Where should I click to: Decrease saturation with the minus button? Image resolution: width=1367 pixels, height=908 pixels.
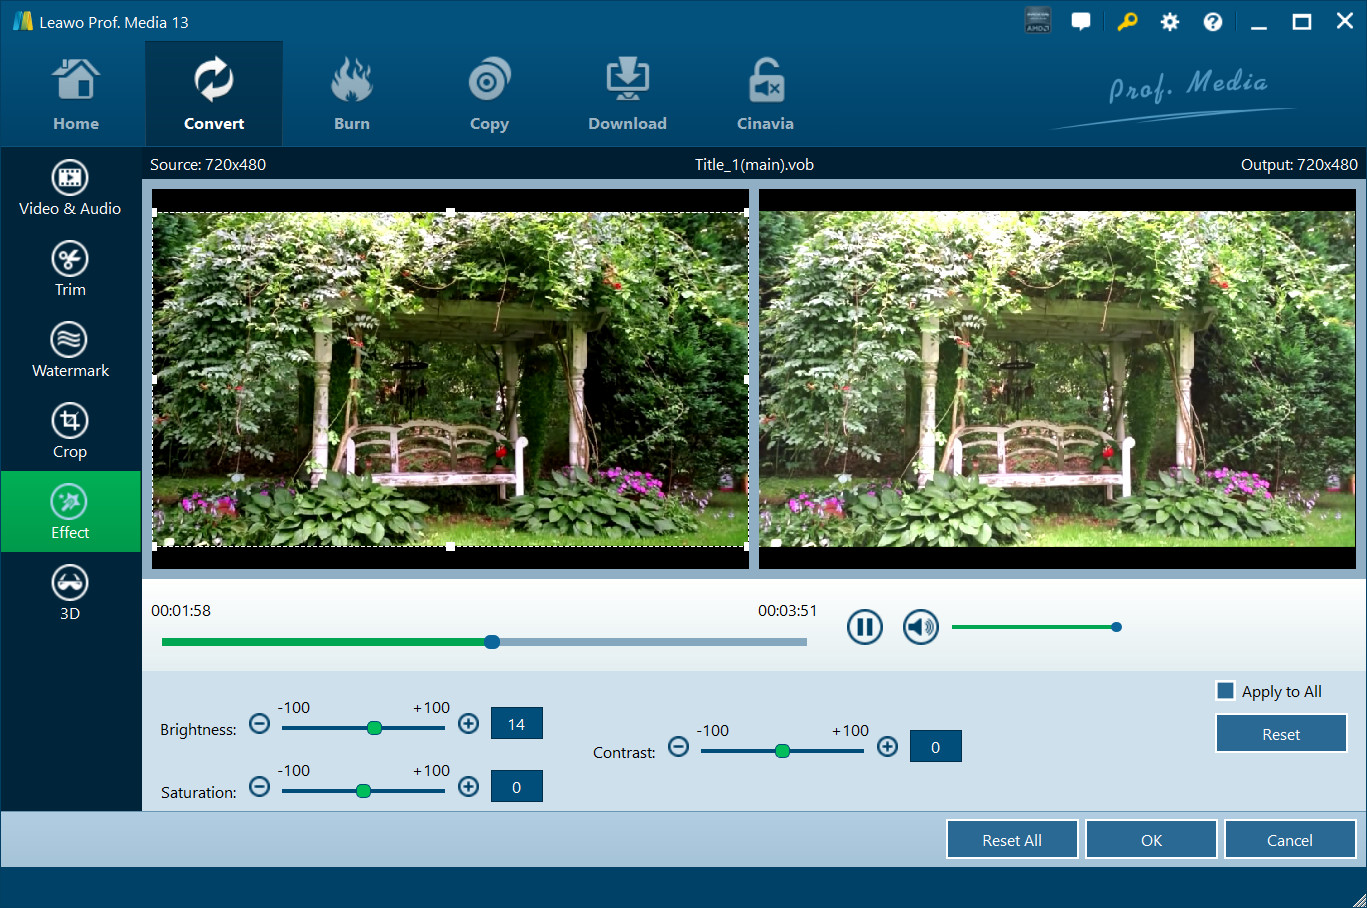pos(259,787)
